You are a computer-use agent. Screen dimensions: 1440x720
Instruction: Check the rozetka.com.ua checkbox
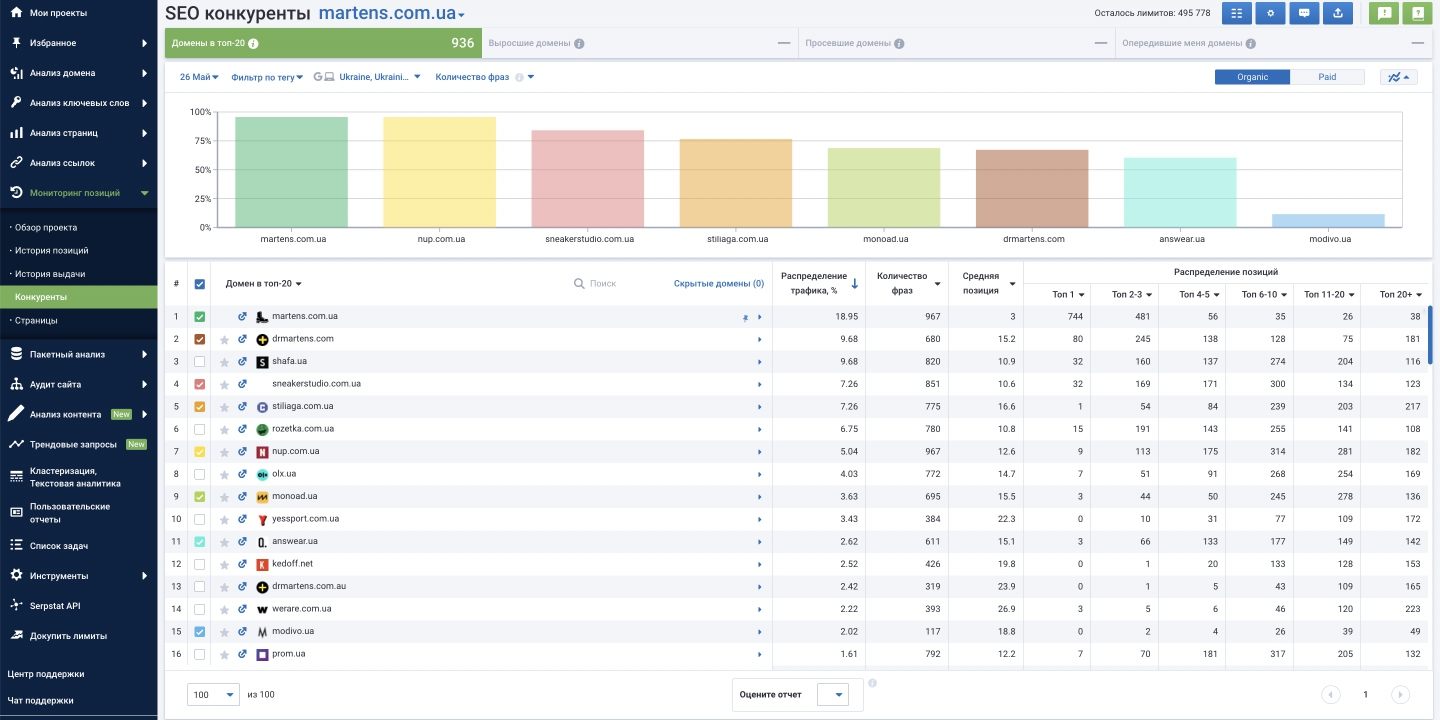(200, 429)
